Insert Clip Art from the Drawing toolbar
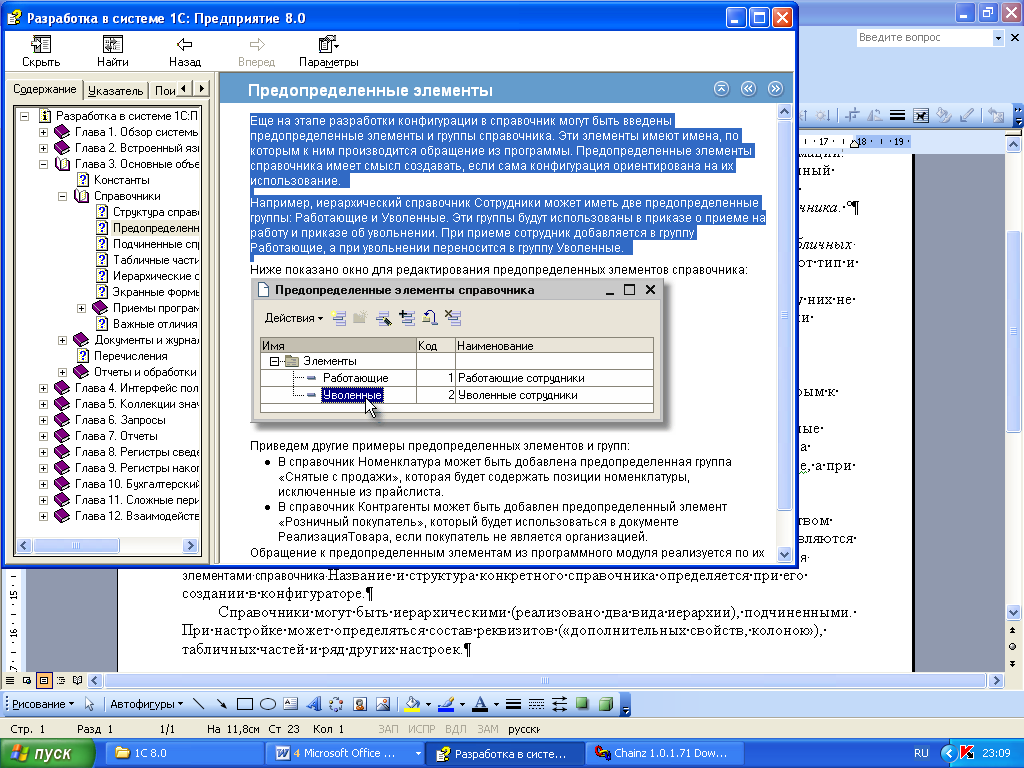 (360, 704)
